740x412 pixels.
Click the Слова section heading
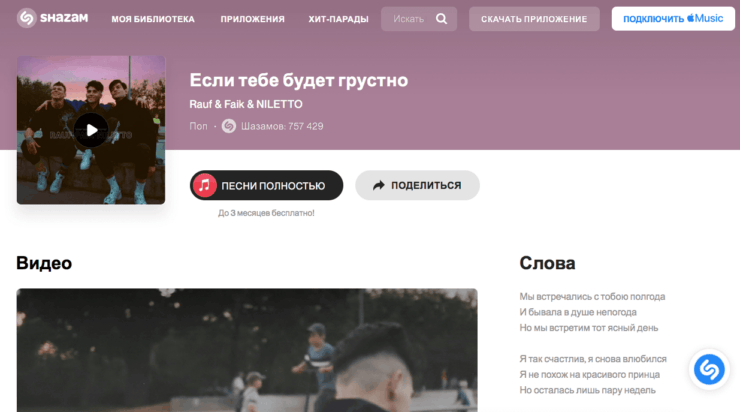pyautogui.click(x=547, y=263)
